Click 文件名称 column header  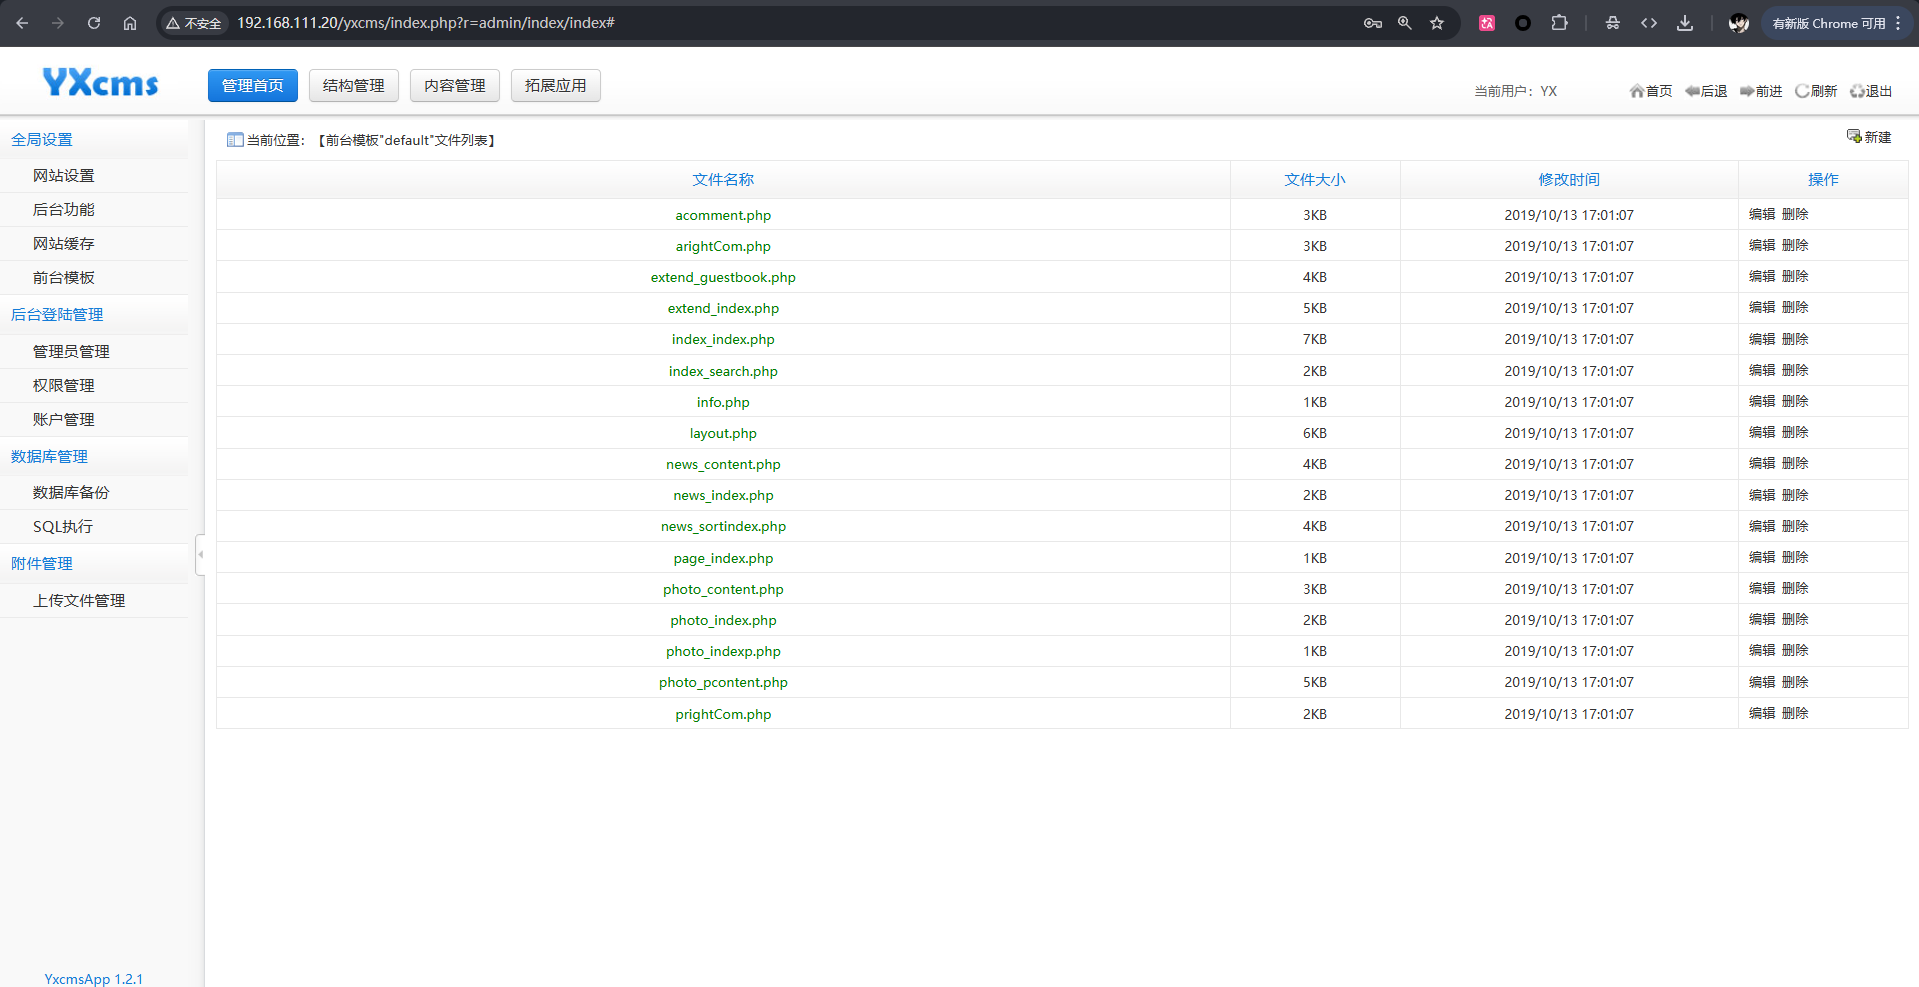point(723,180)
